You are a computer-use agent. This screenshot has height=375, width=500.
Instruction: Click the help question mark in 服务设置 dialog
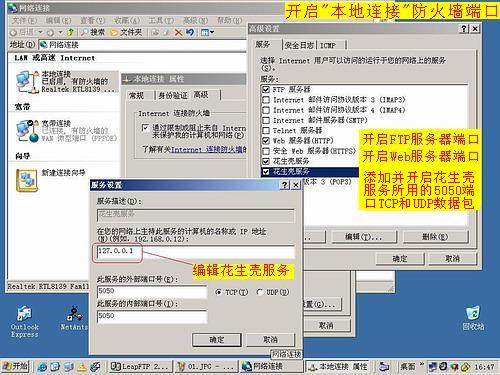point(285,185)
